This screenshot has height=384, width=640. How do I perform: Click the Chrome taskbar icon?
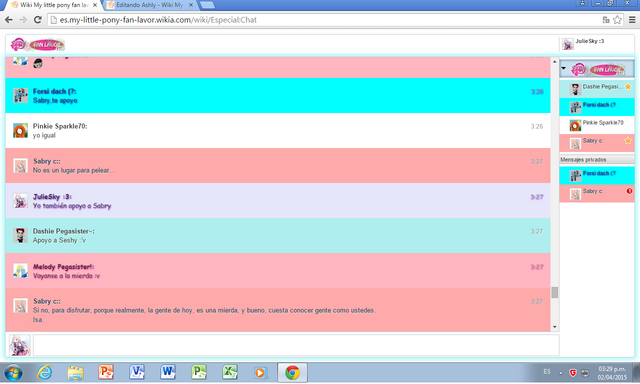[x=292, y=373]
